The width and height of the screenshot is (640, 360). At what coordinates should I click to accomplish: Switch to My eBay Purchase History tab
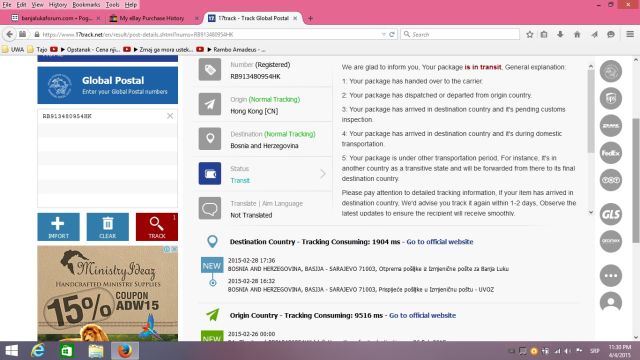(x=152, y=18)
